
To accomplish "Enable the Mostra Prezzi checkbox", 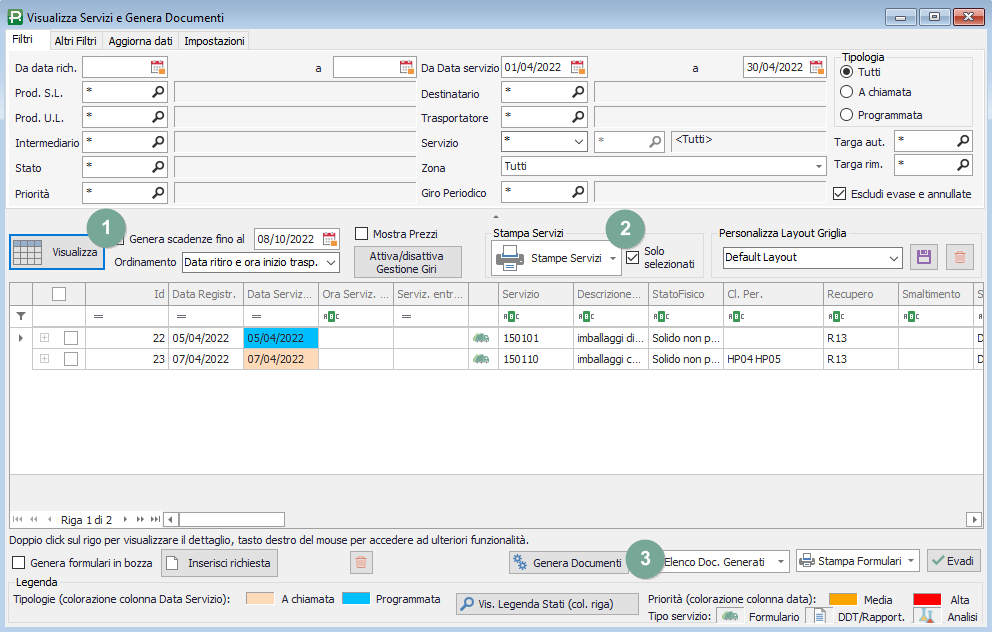I will click(x=362, y=233).
